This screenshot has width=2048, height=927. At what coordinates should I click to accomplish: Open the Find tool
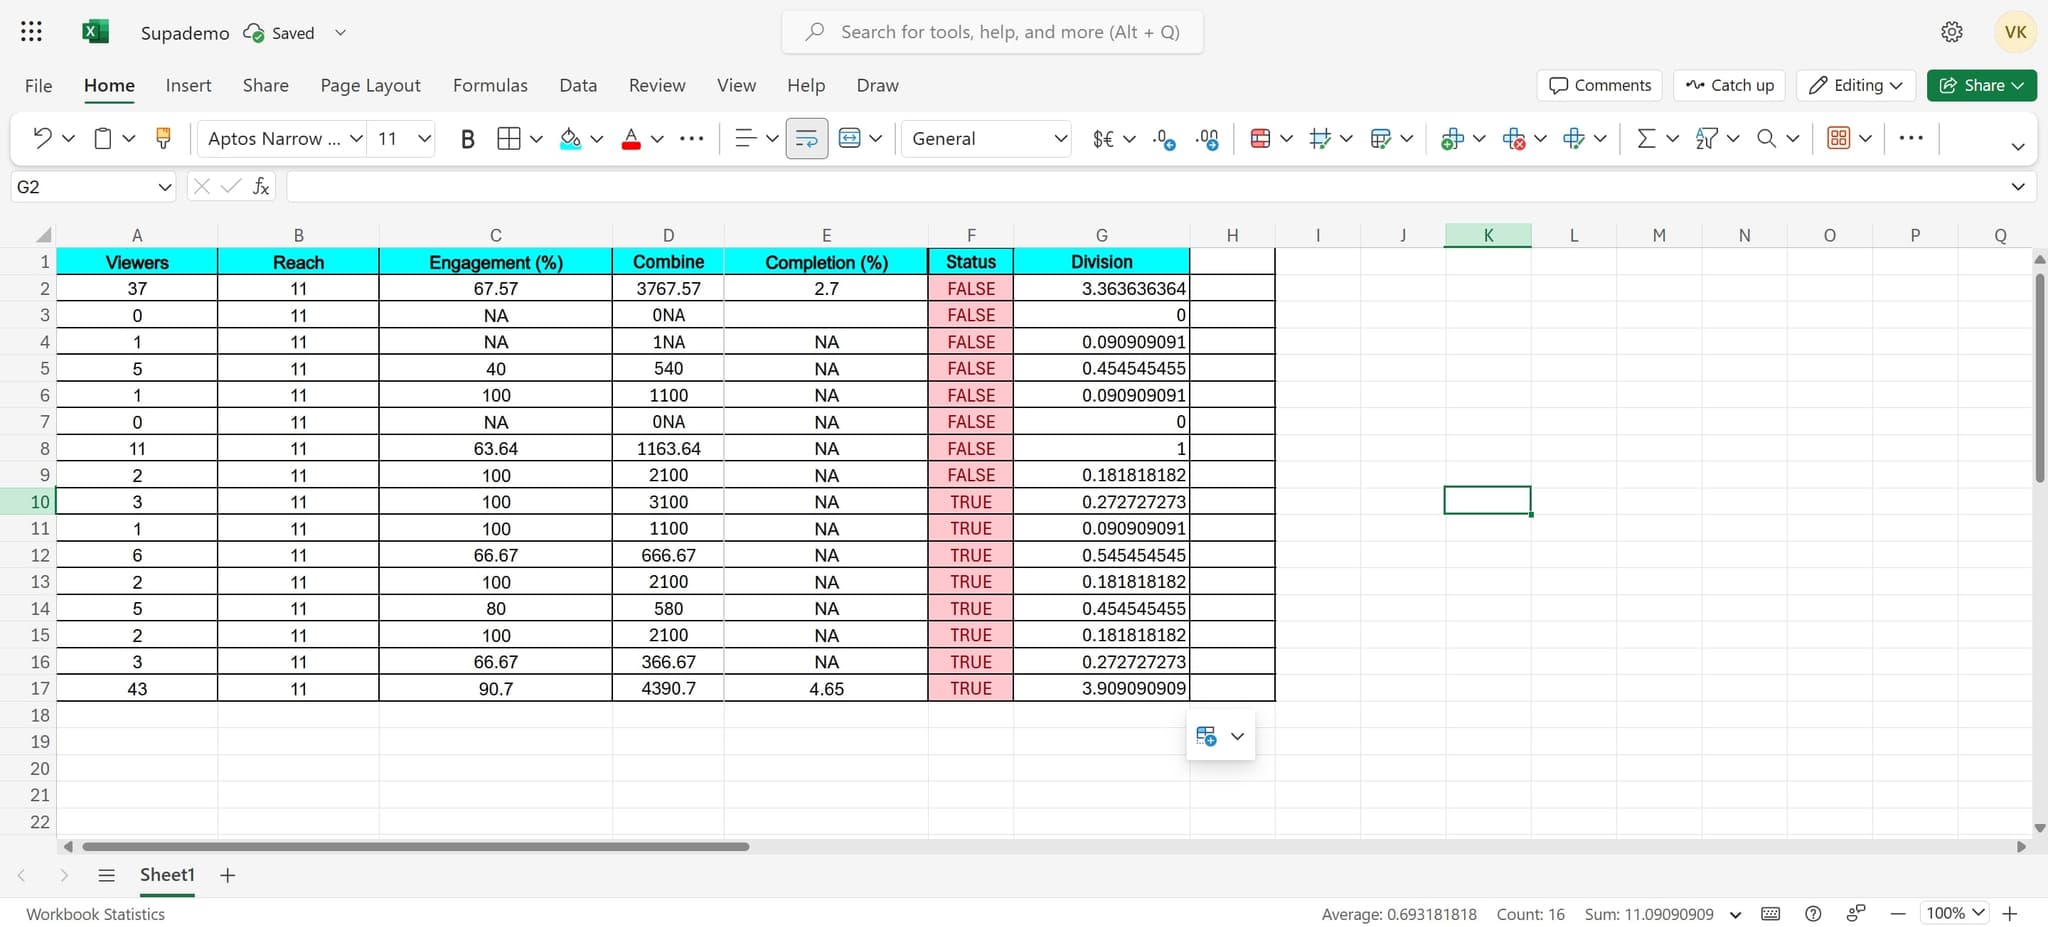(x=1768, y=138)
